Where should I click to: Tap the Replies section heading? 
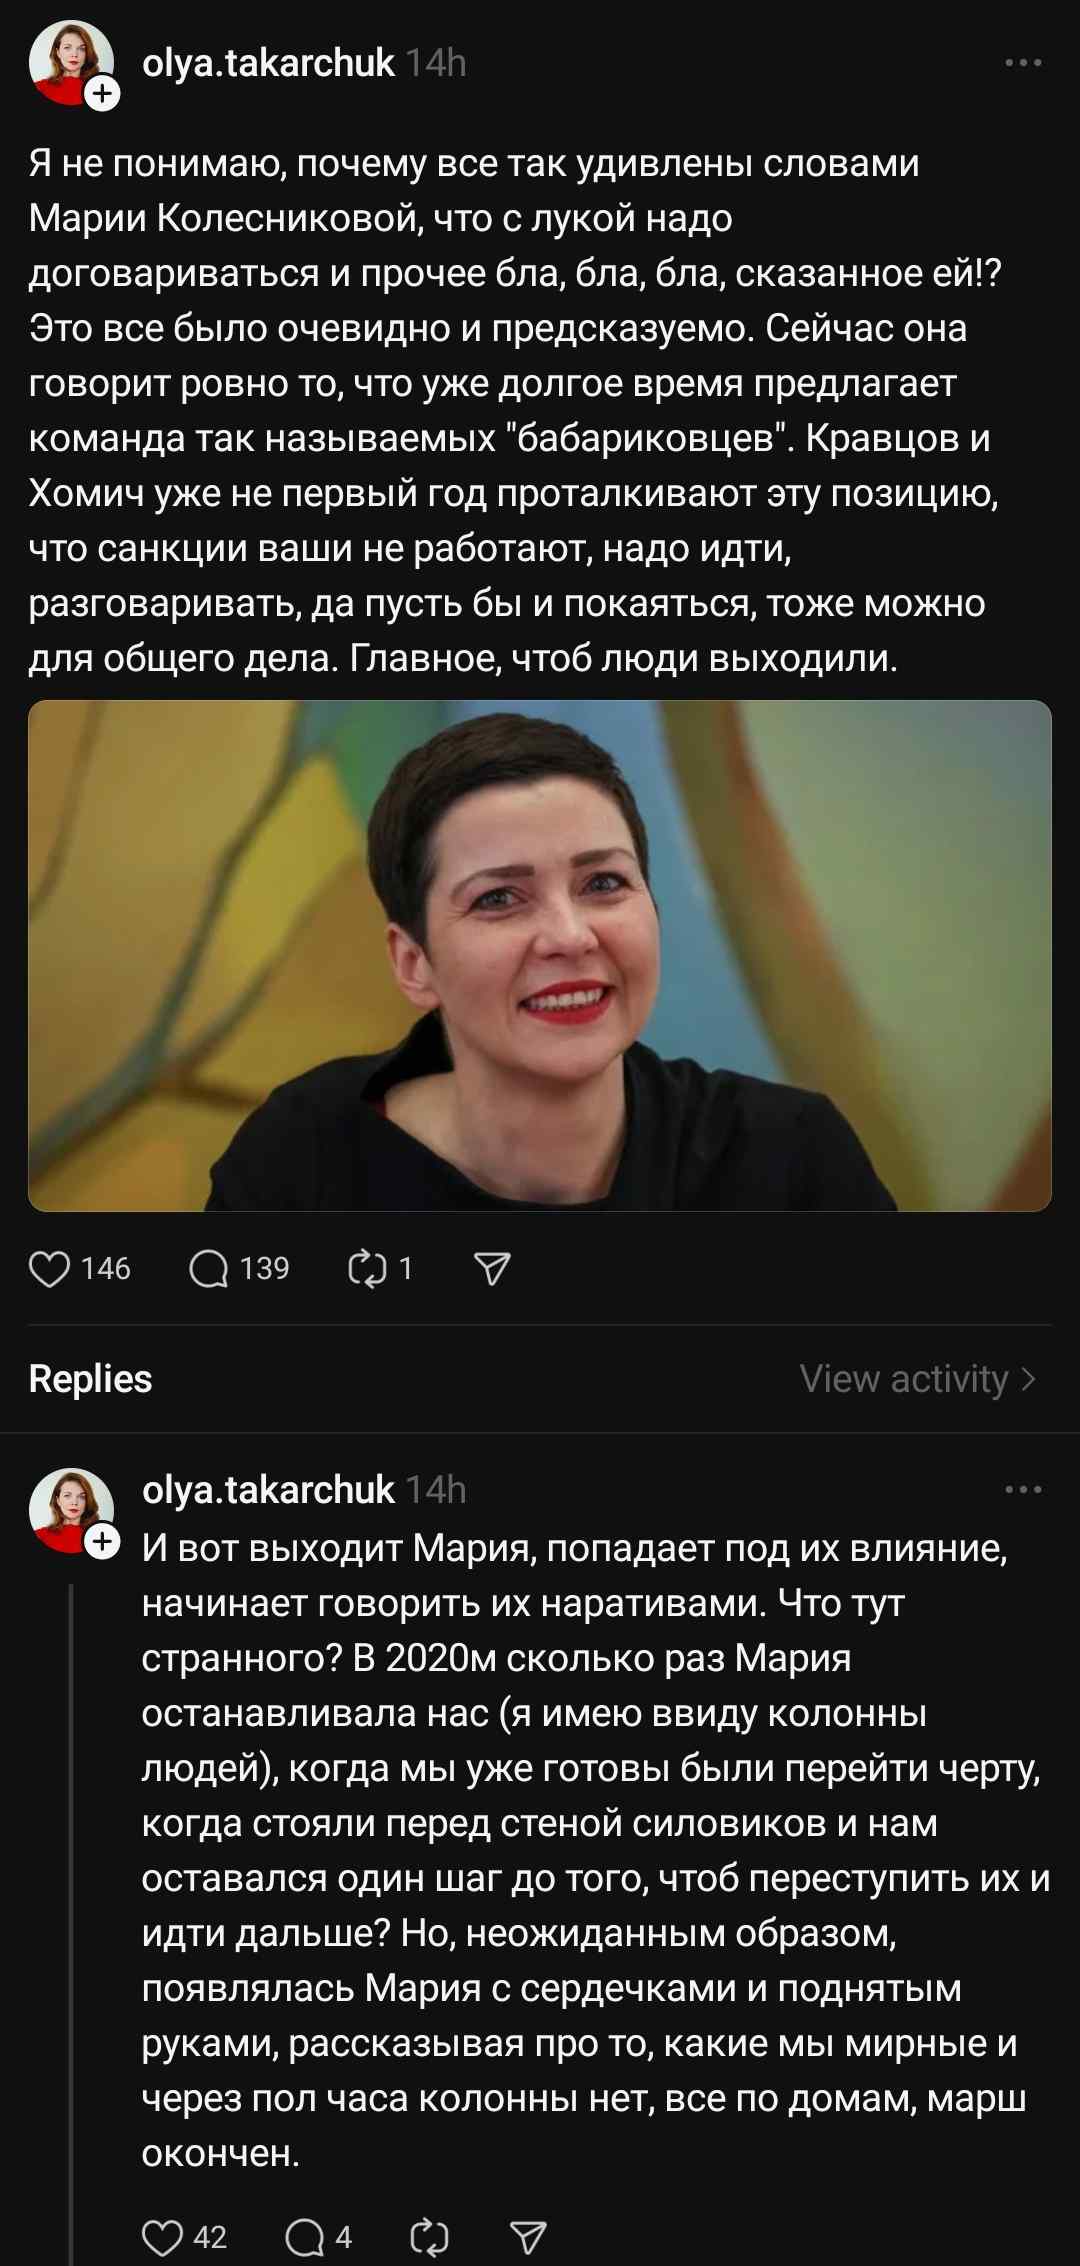(91, 1379)
